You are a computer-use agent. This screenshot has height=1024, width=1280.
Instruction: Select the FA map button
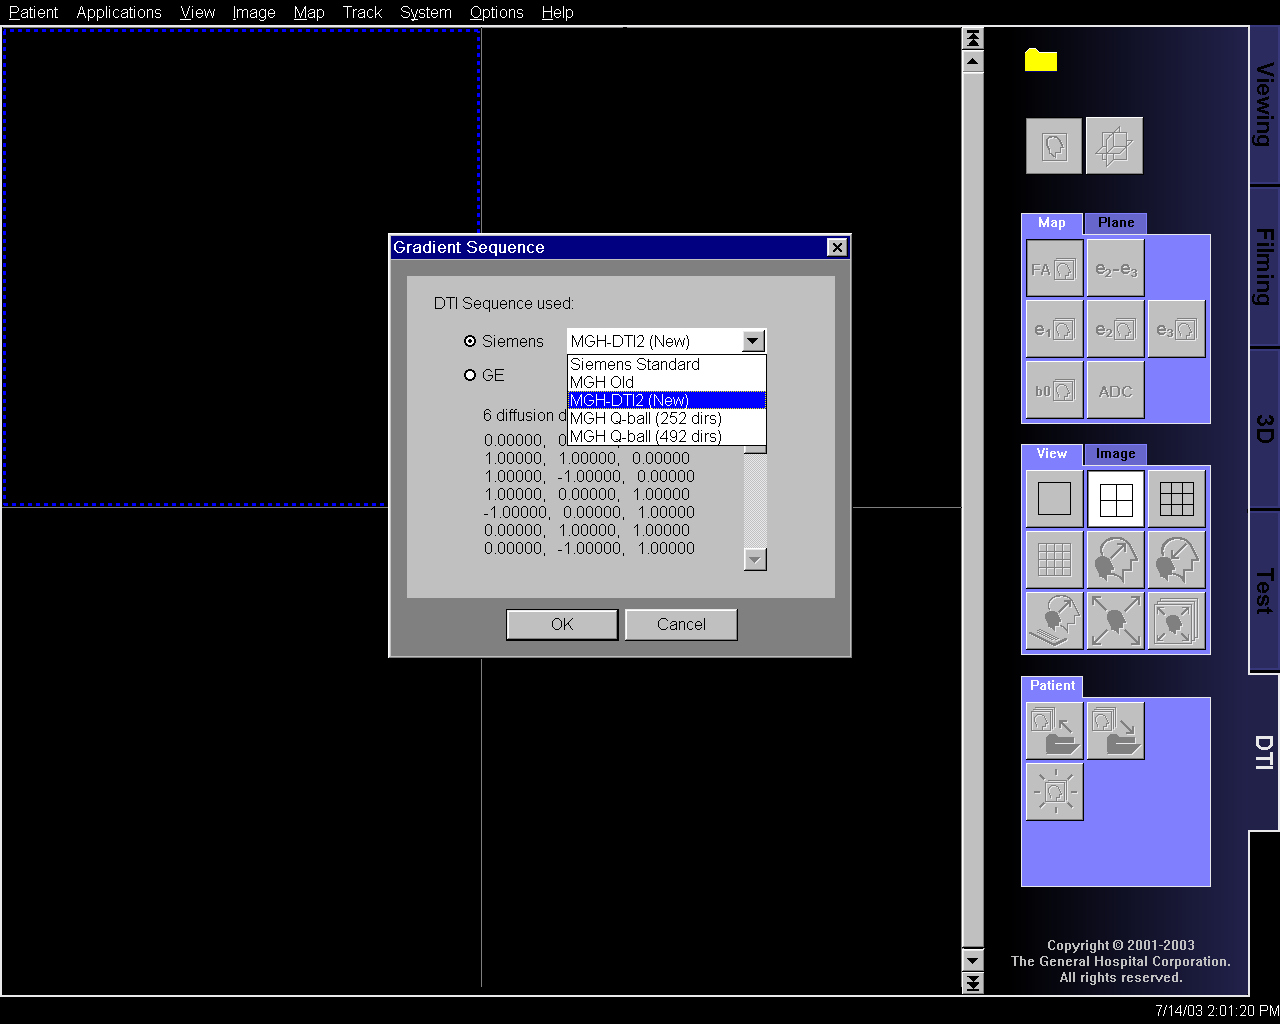pos(1054,268)
